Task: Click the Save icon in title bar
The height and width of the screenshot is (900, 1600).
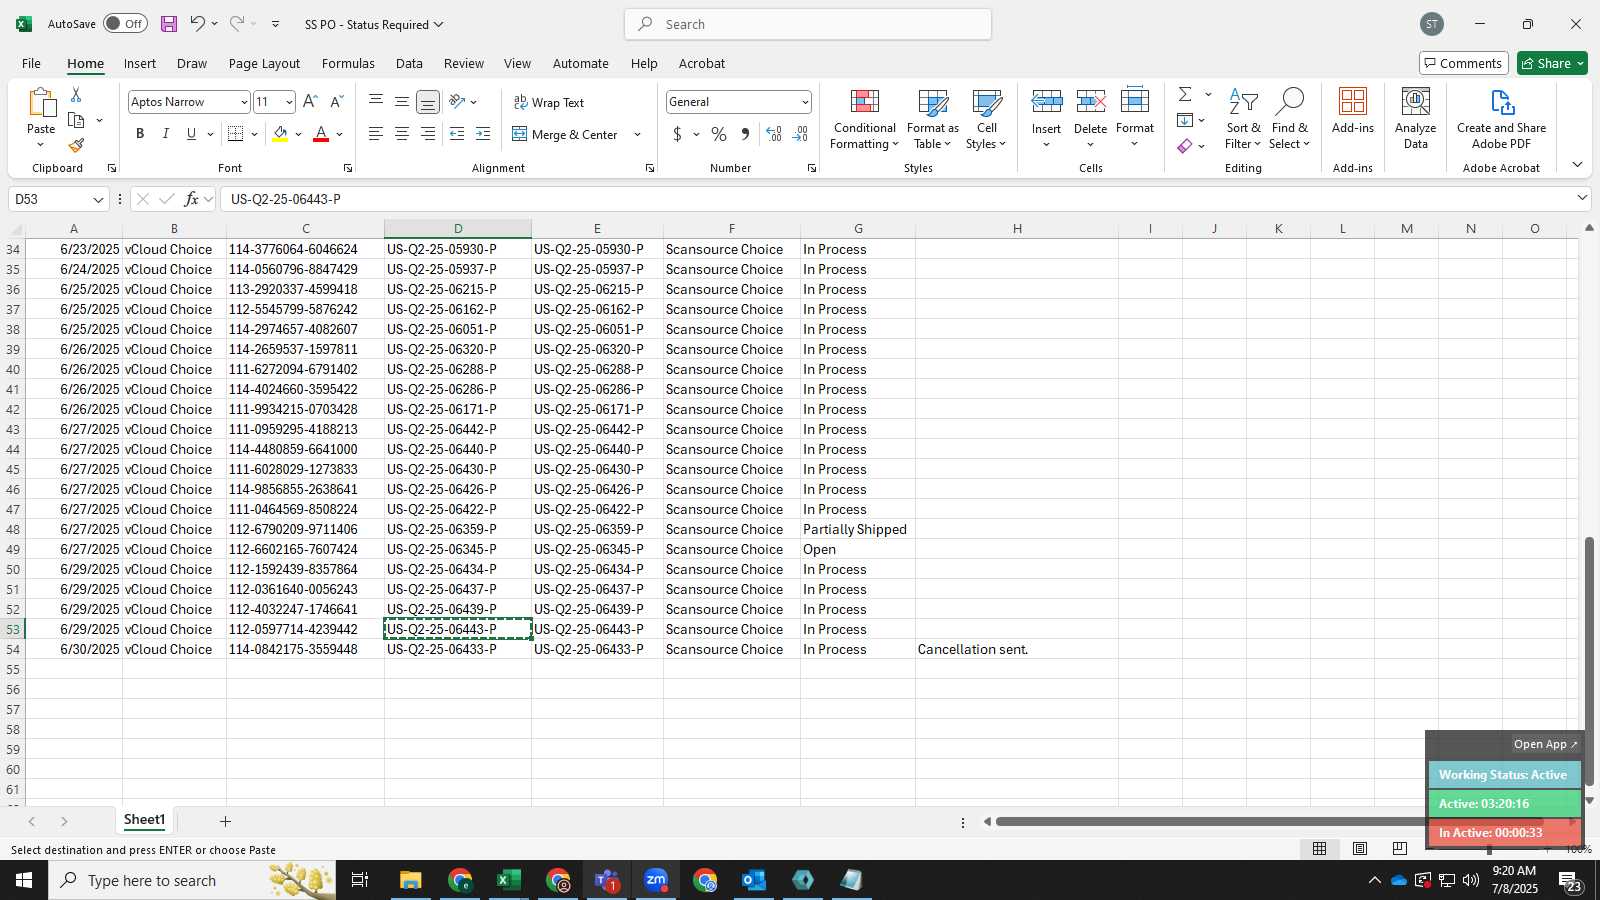Action: [169, 24]
